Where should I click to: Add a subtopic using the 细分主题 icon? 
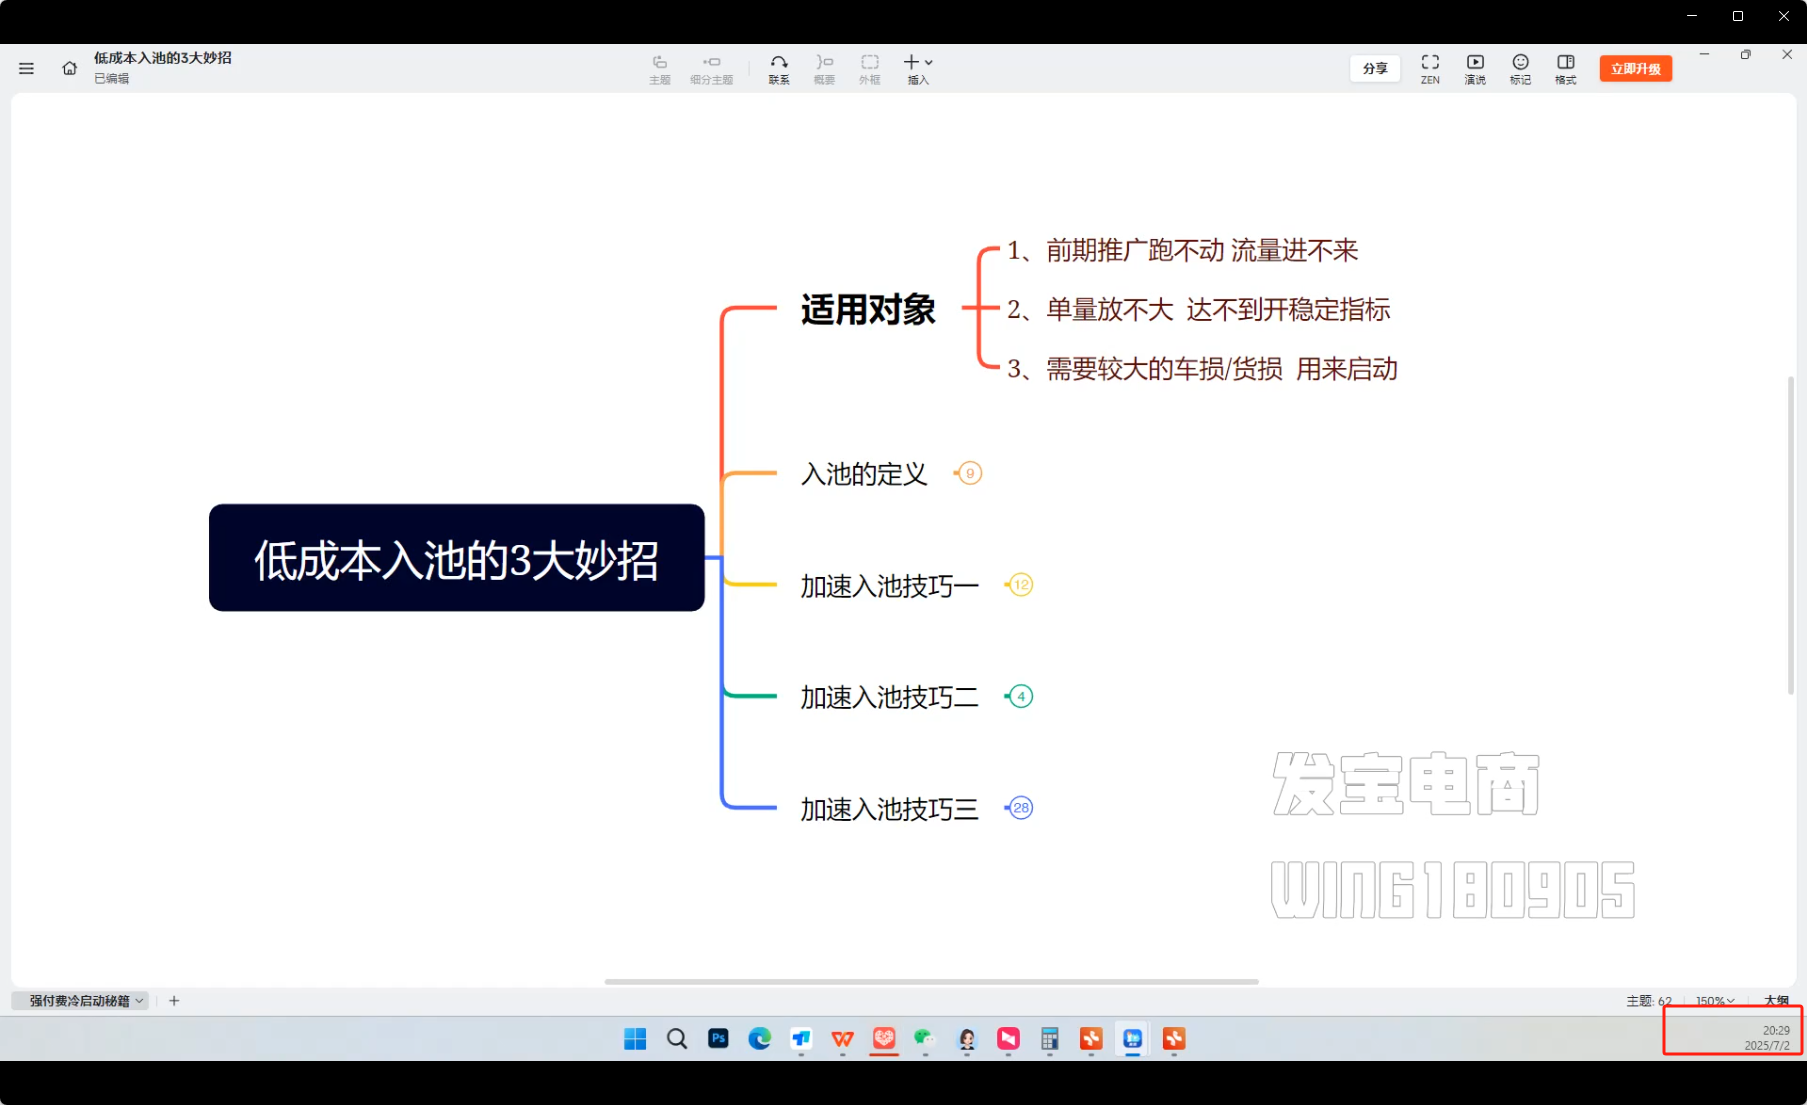711,68
